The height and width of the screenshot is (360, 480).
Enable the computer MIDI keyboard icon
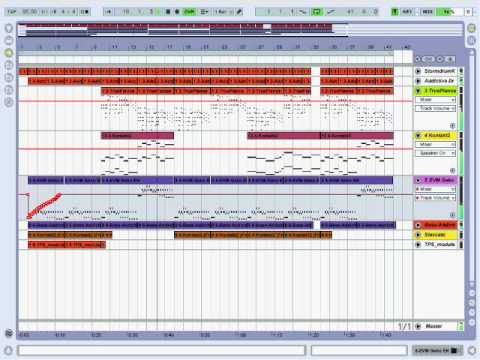click(394, 12)
